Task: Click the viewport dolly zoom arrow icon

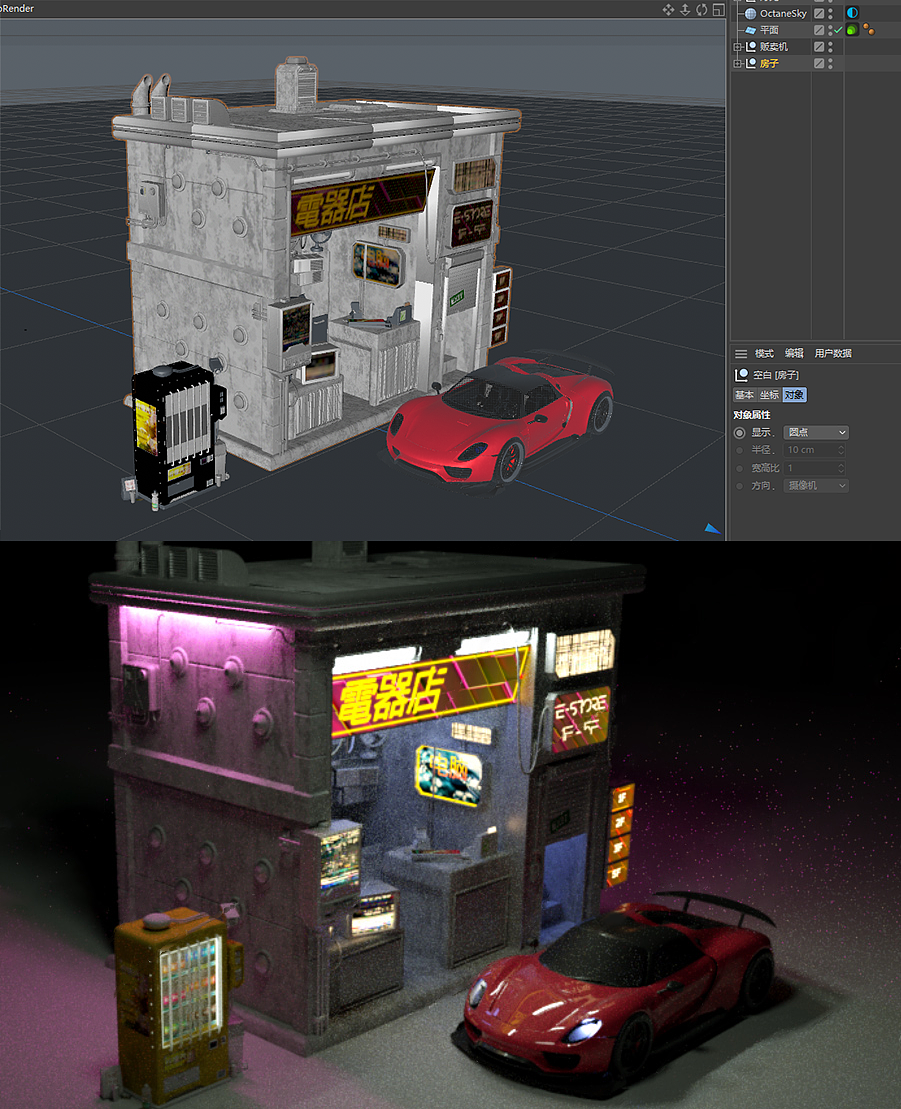Action: (x=685, y=9)
